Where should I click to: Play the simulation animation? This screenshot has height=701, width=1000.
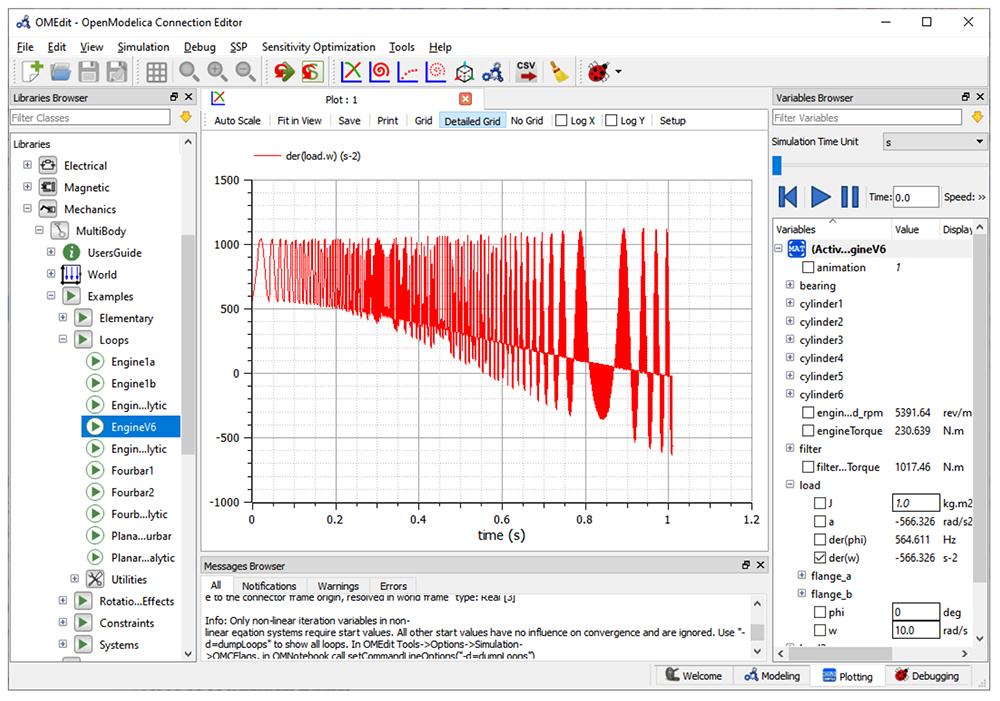tap(820, 196)
